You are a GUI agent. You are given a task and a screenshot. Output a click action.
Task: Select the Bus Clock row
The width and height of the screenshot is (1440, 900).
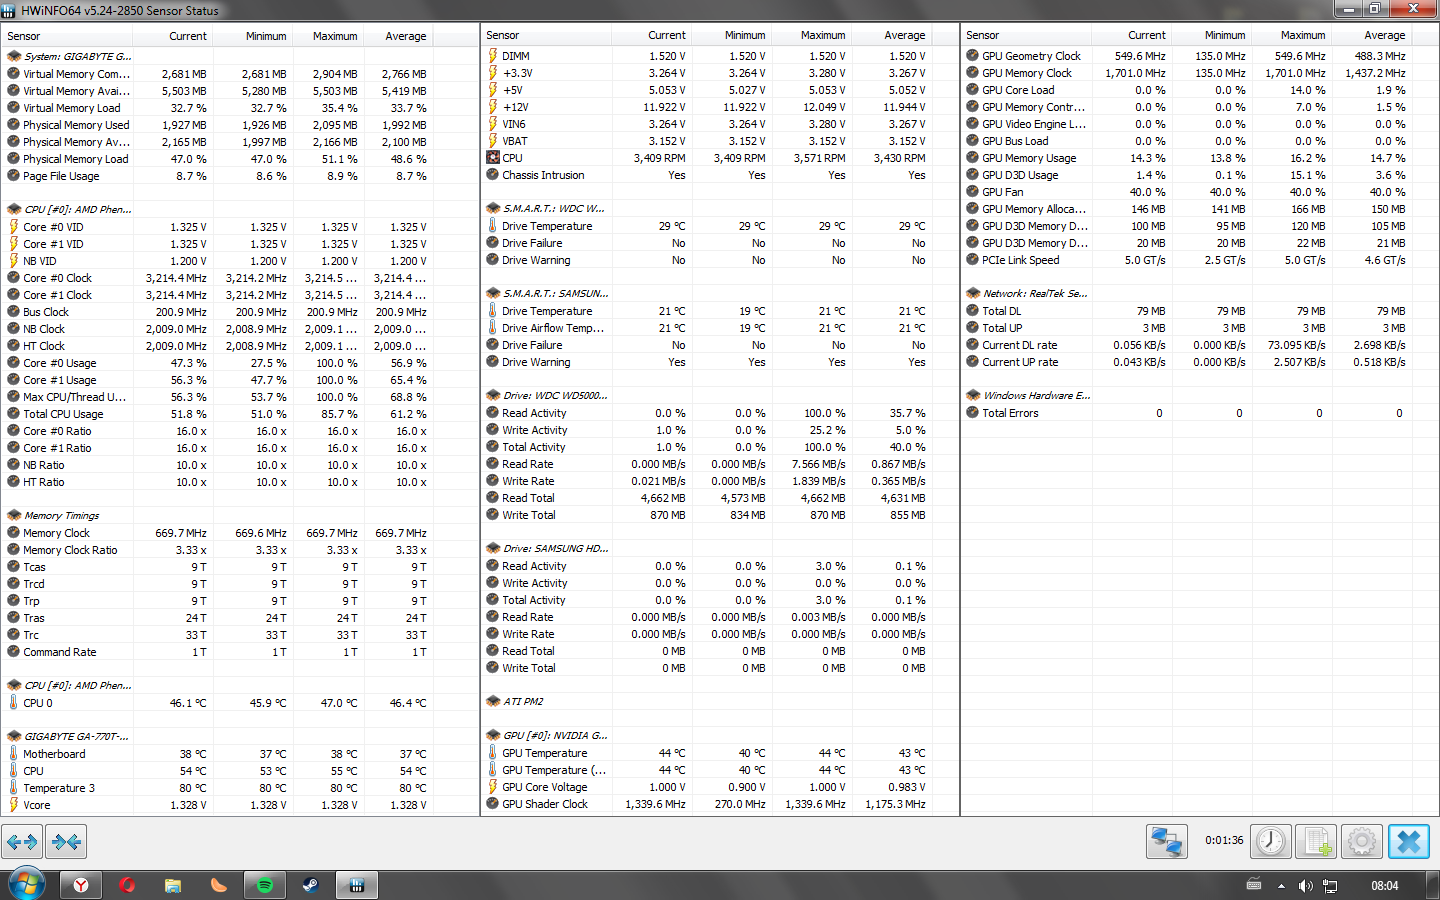[x=240, y=312]
